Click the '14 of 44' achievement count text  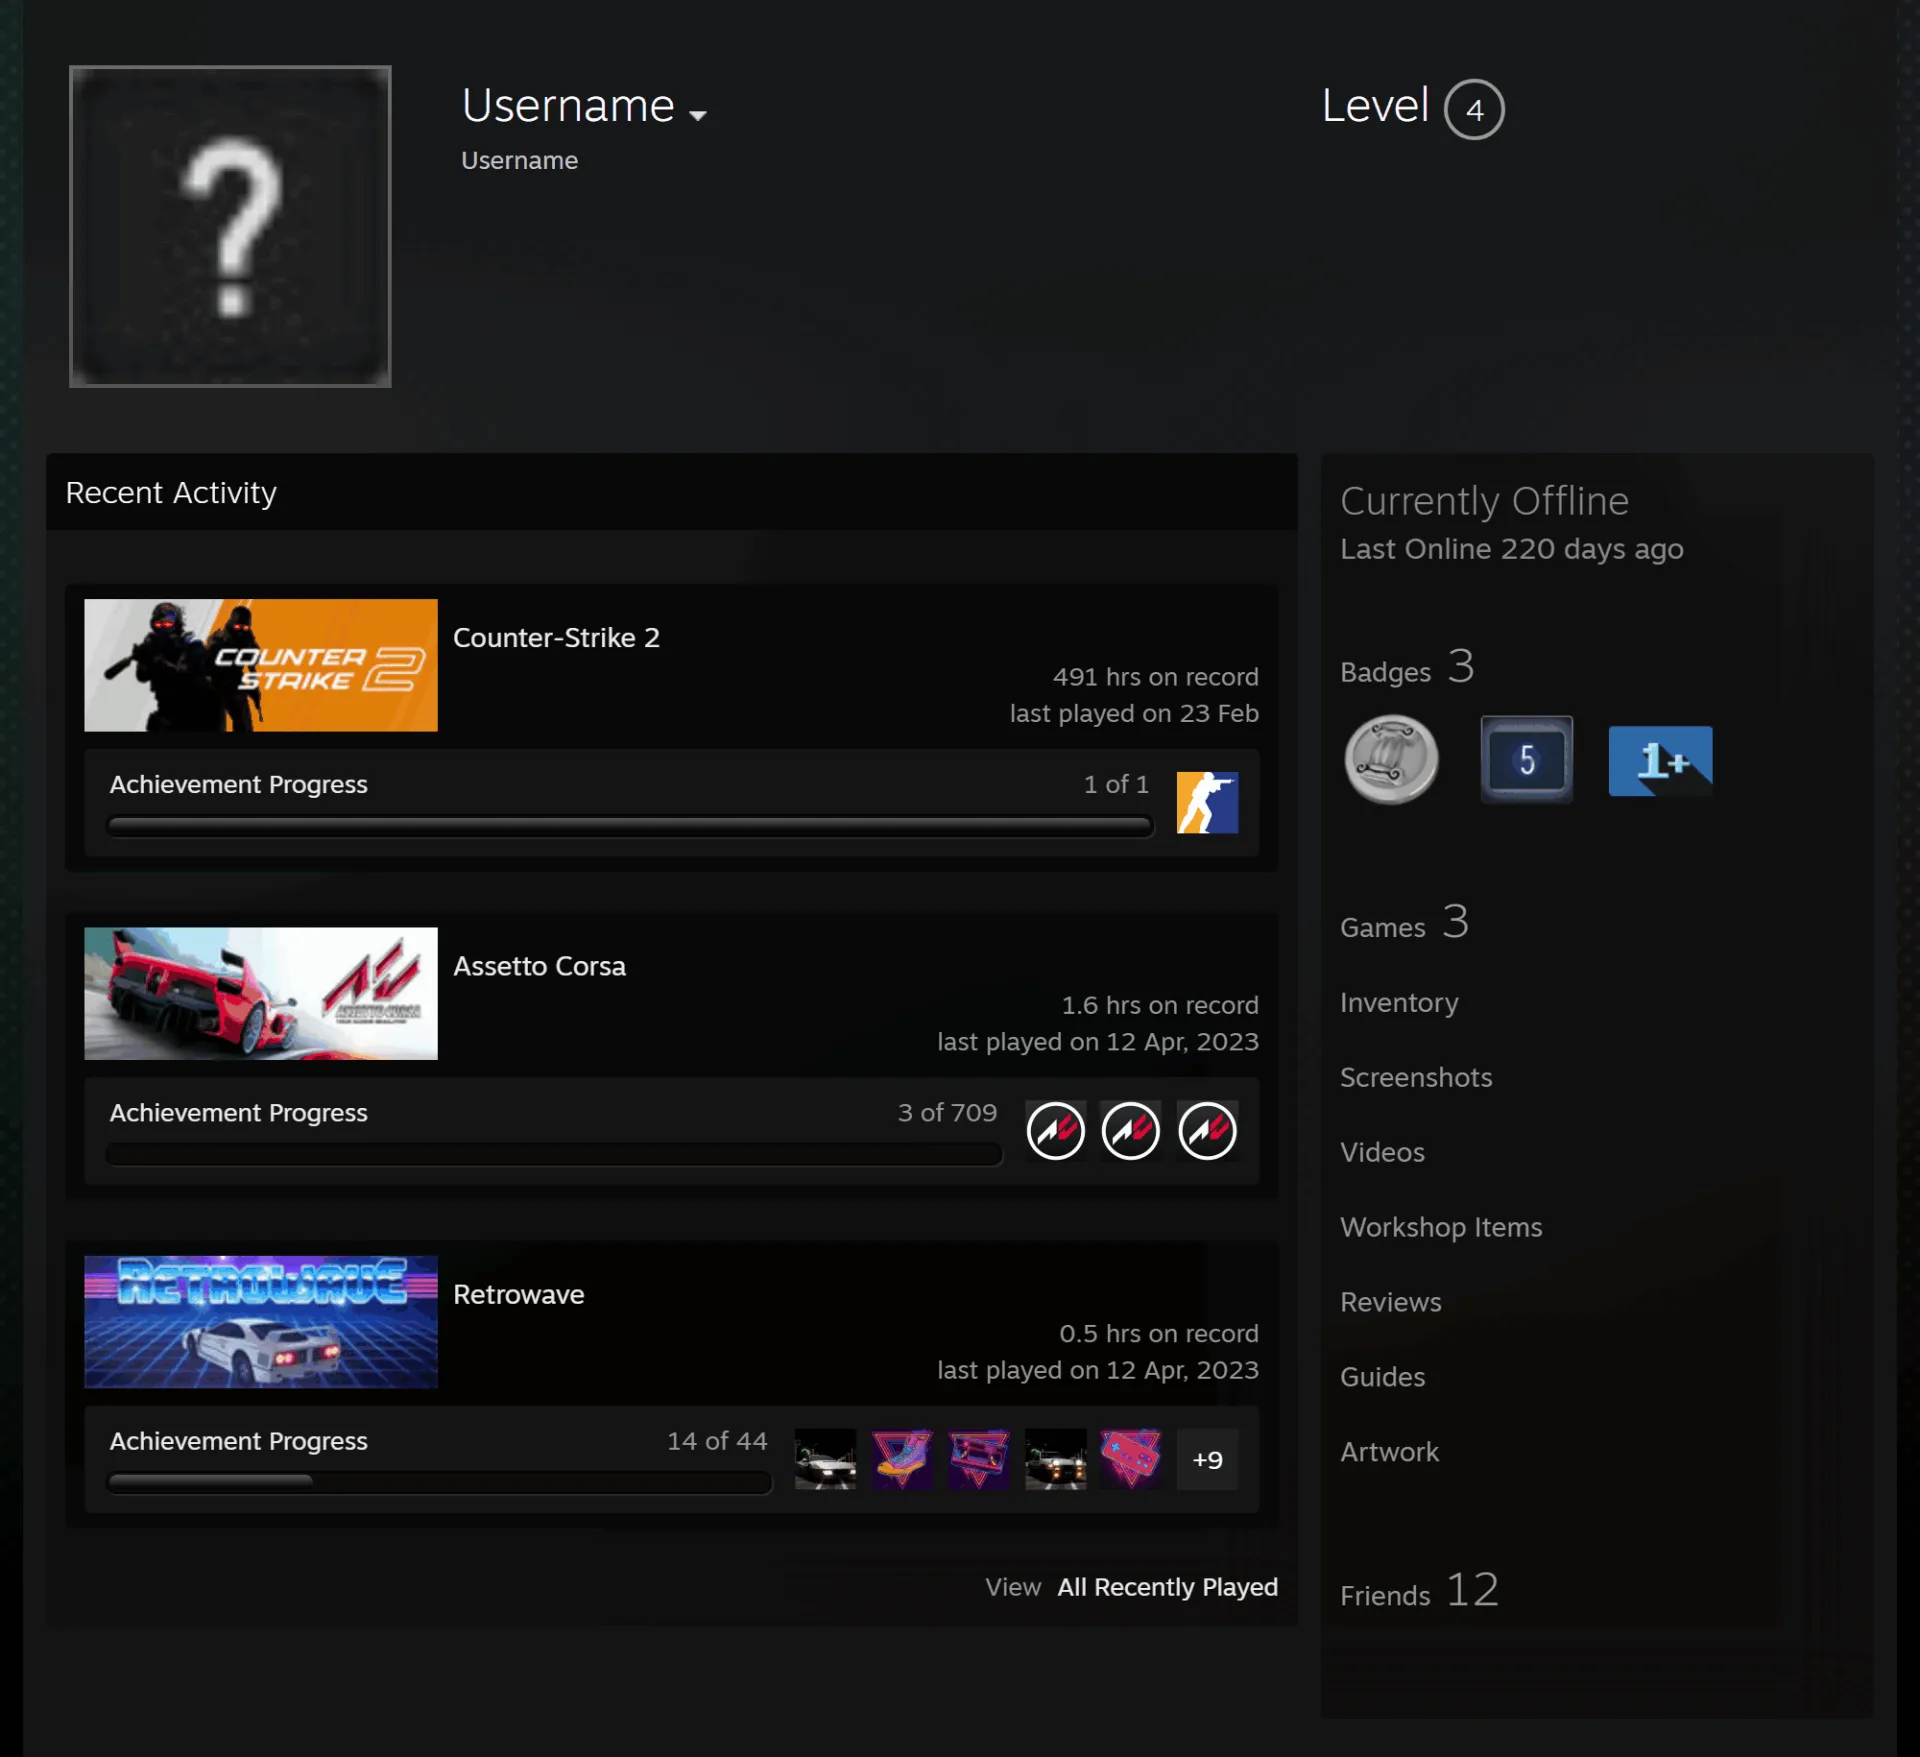coord(717,1440)
